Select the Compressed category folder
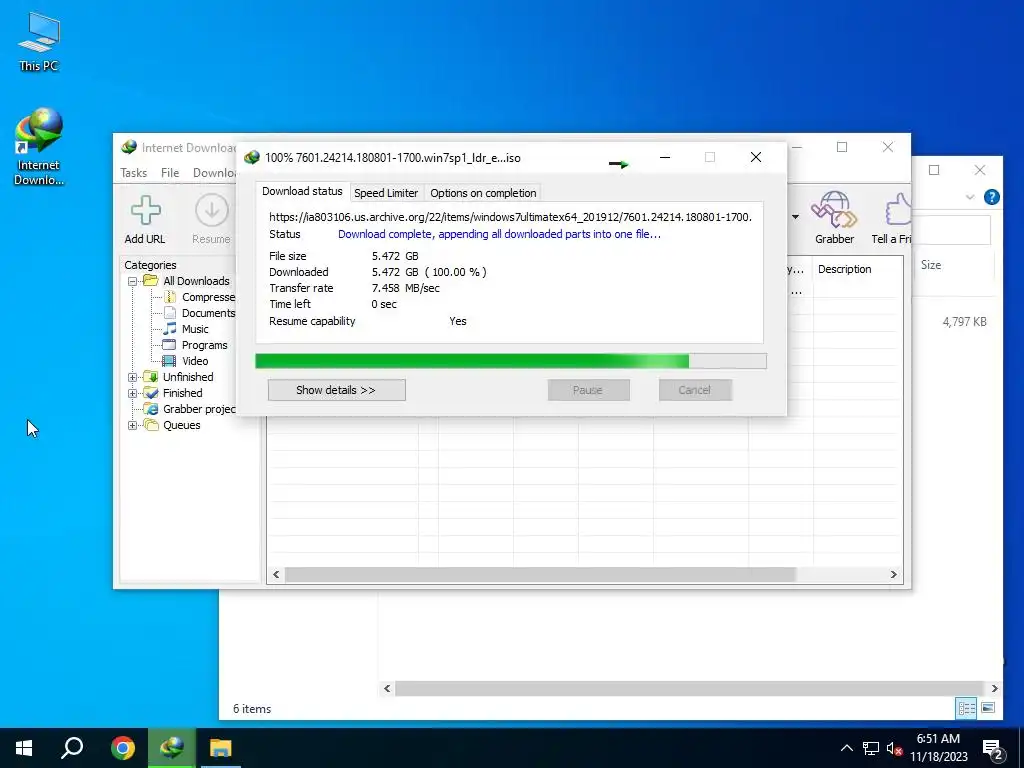The width and height of the screenshot is (1024, 768). pyautogui.click(x=199, y=297)
